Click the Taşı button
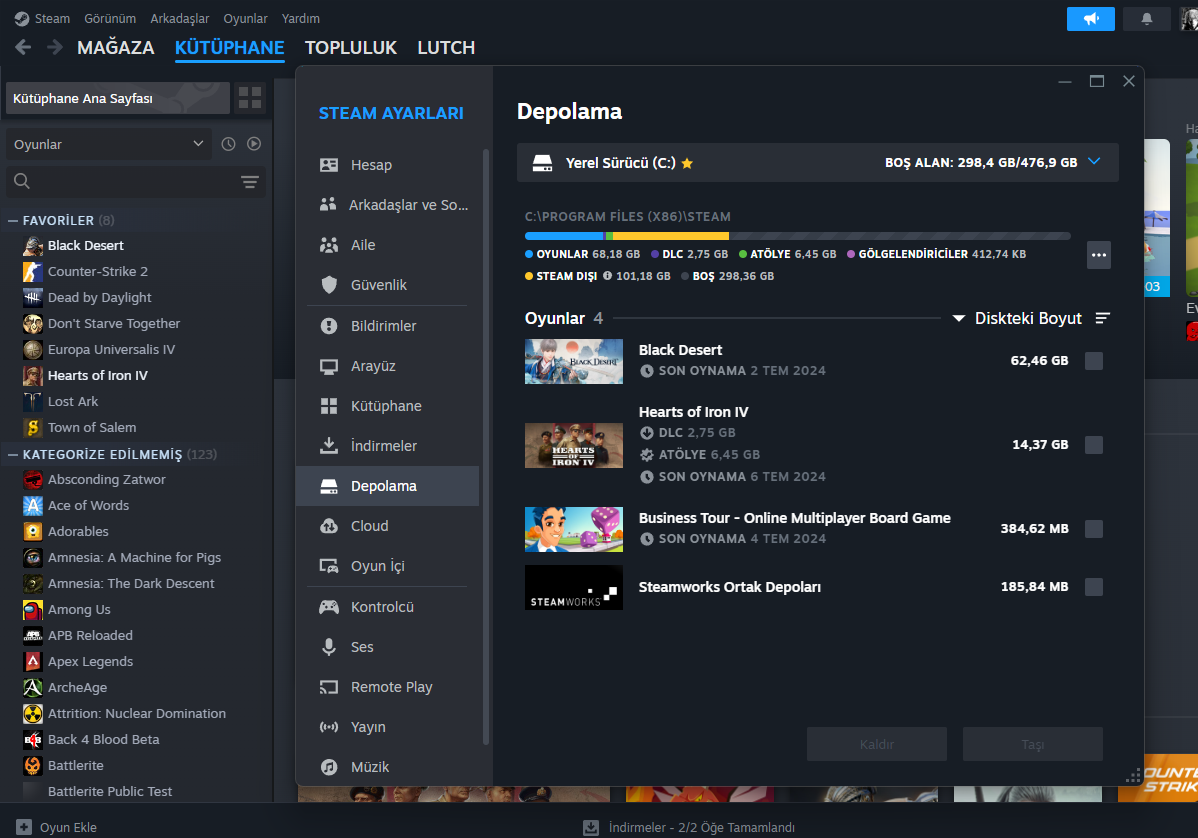Screen dimensions: 1198x838 pyautogui.click(x=1032, y=744)
